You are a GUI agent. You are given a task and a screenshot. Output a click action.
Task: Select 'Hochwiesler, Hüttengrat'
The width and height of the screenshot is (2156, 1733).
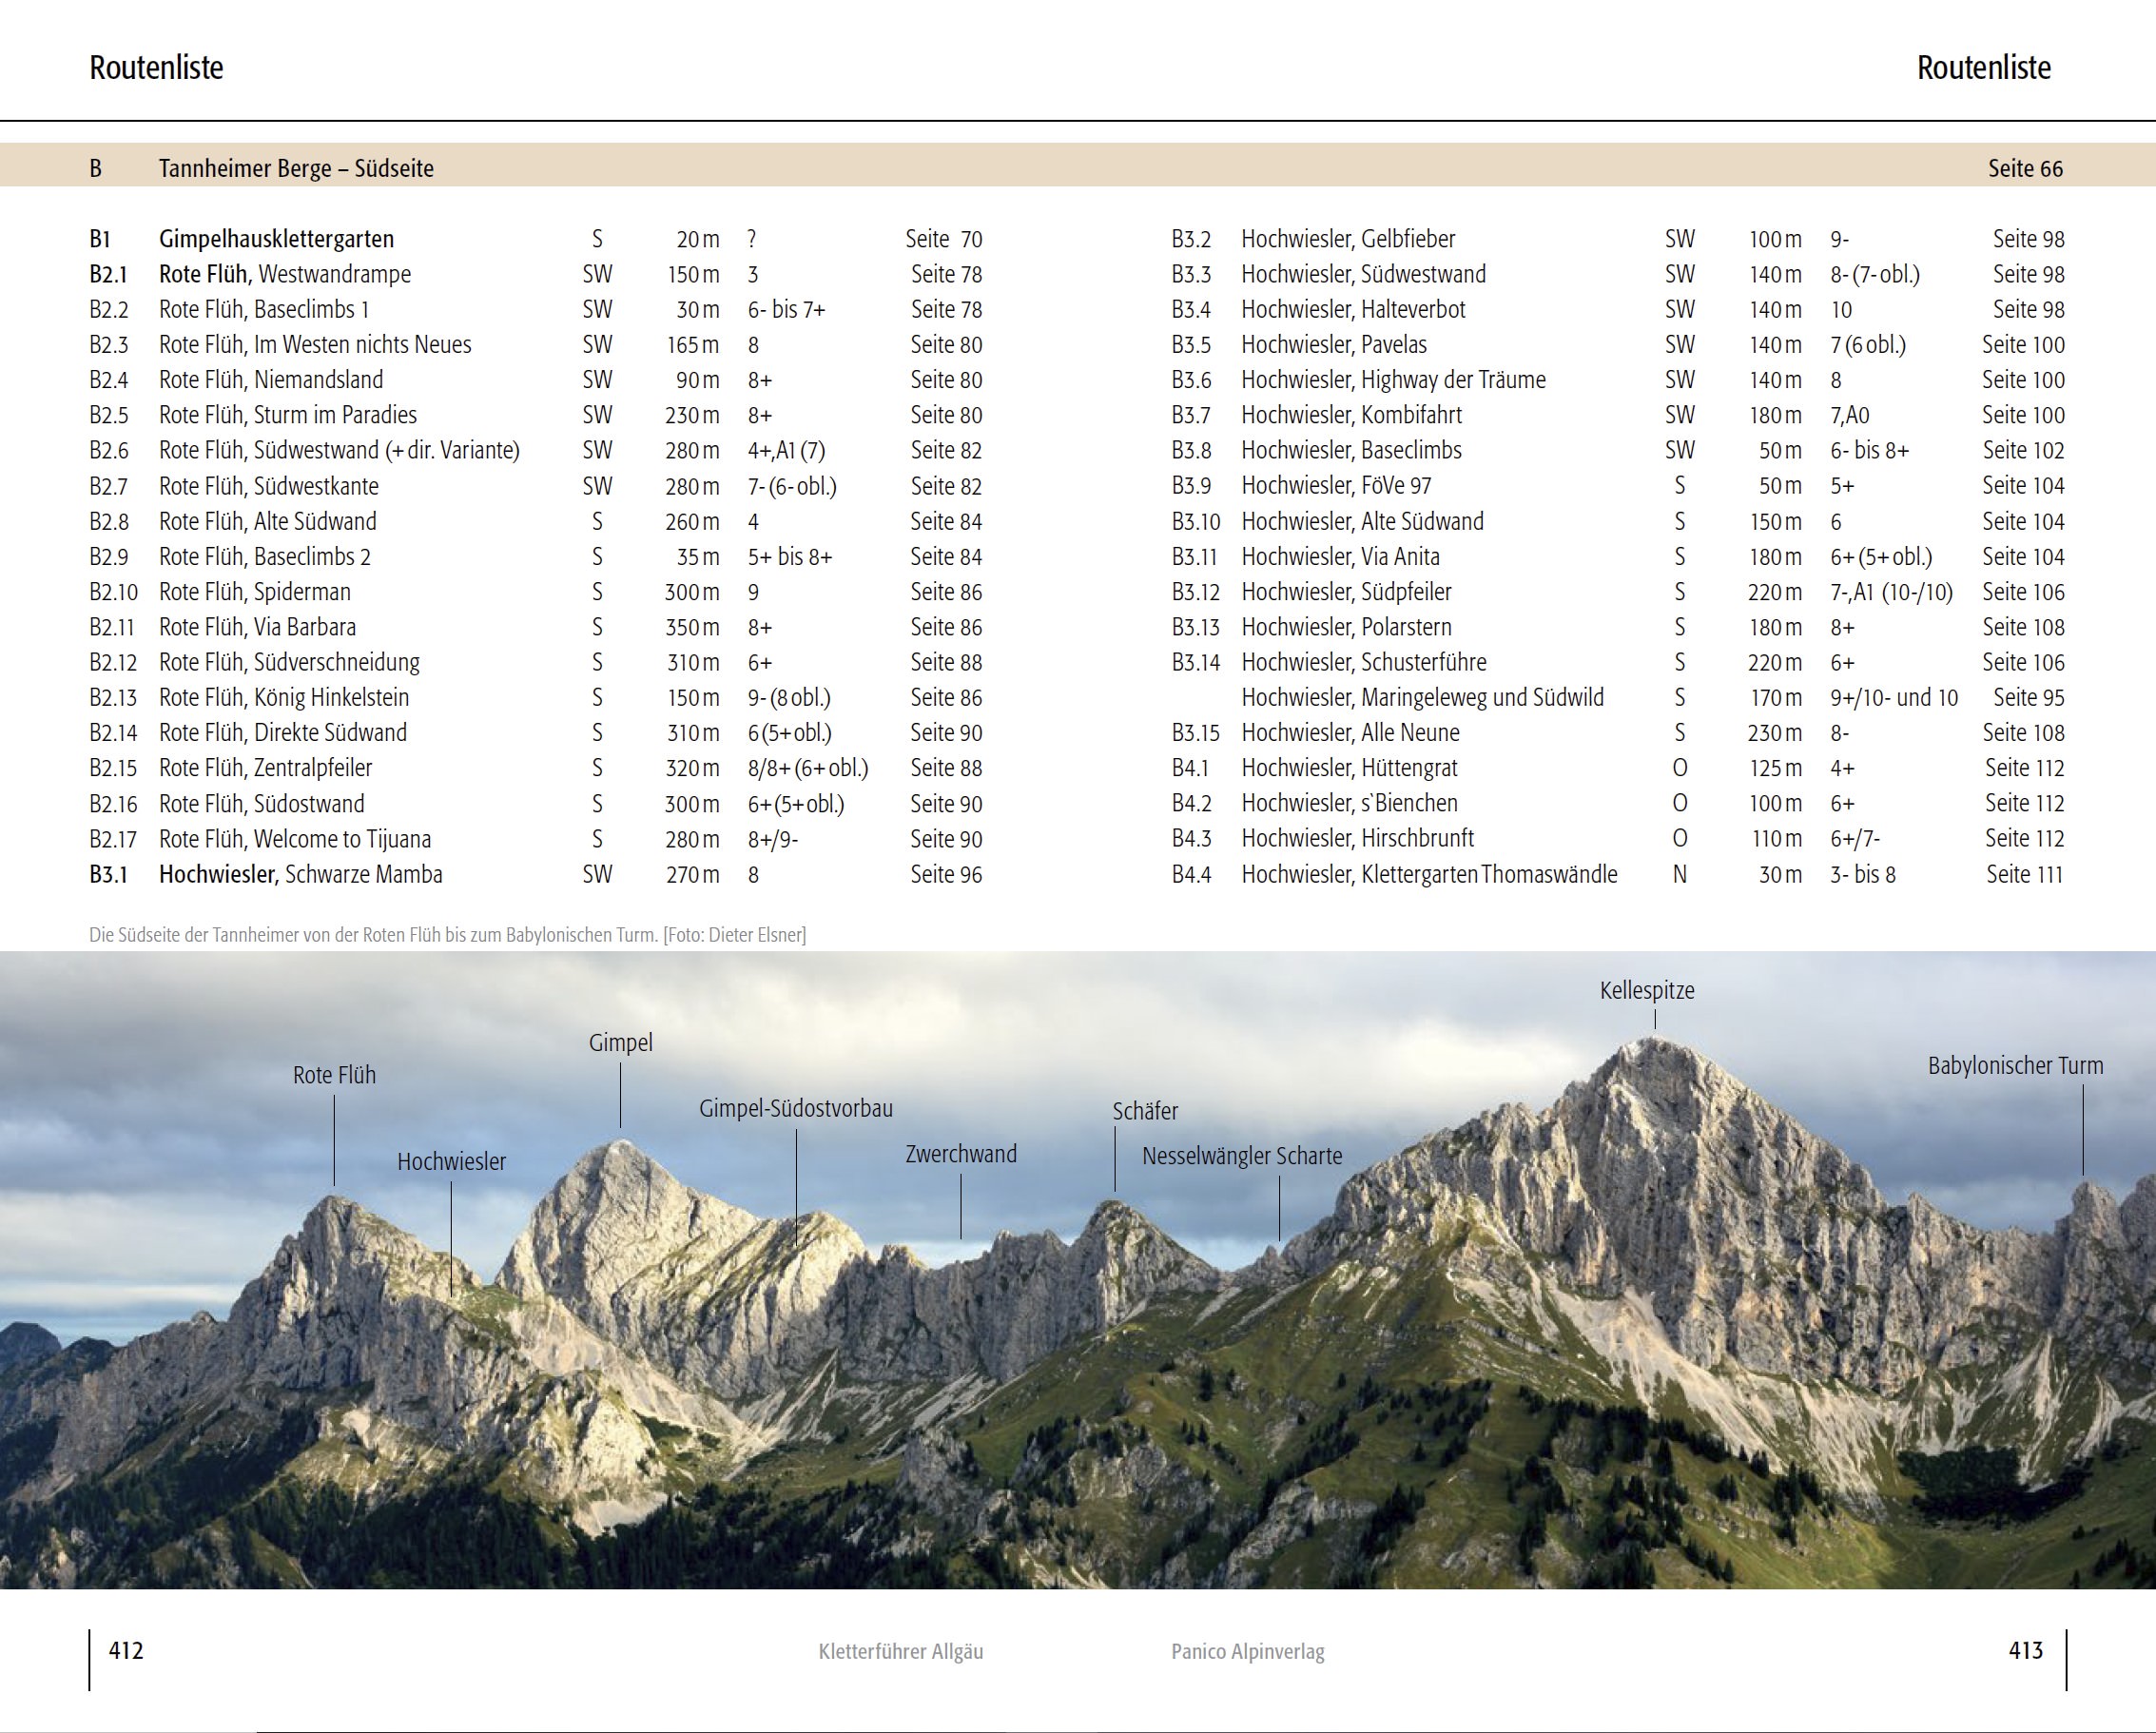click(x=1349, y=768)
